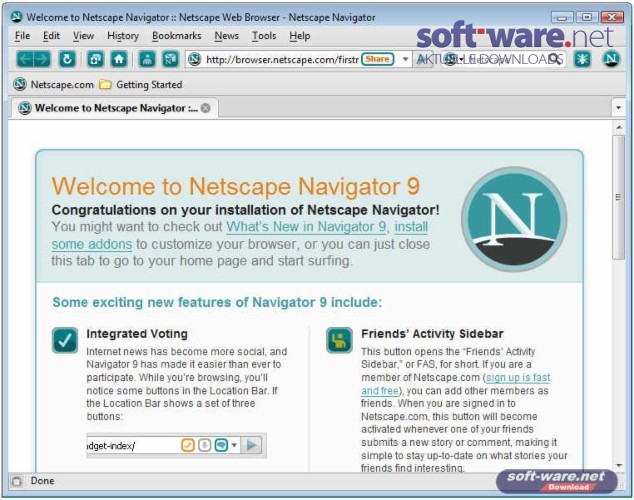Open the News menu
Image resolution: width=634 pixels, height=500 pixels.
226,36
